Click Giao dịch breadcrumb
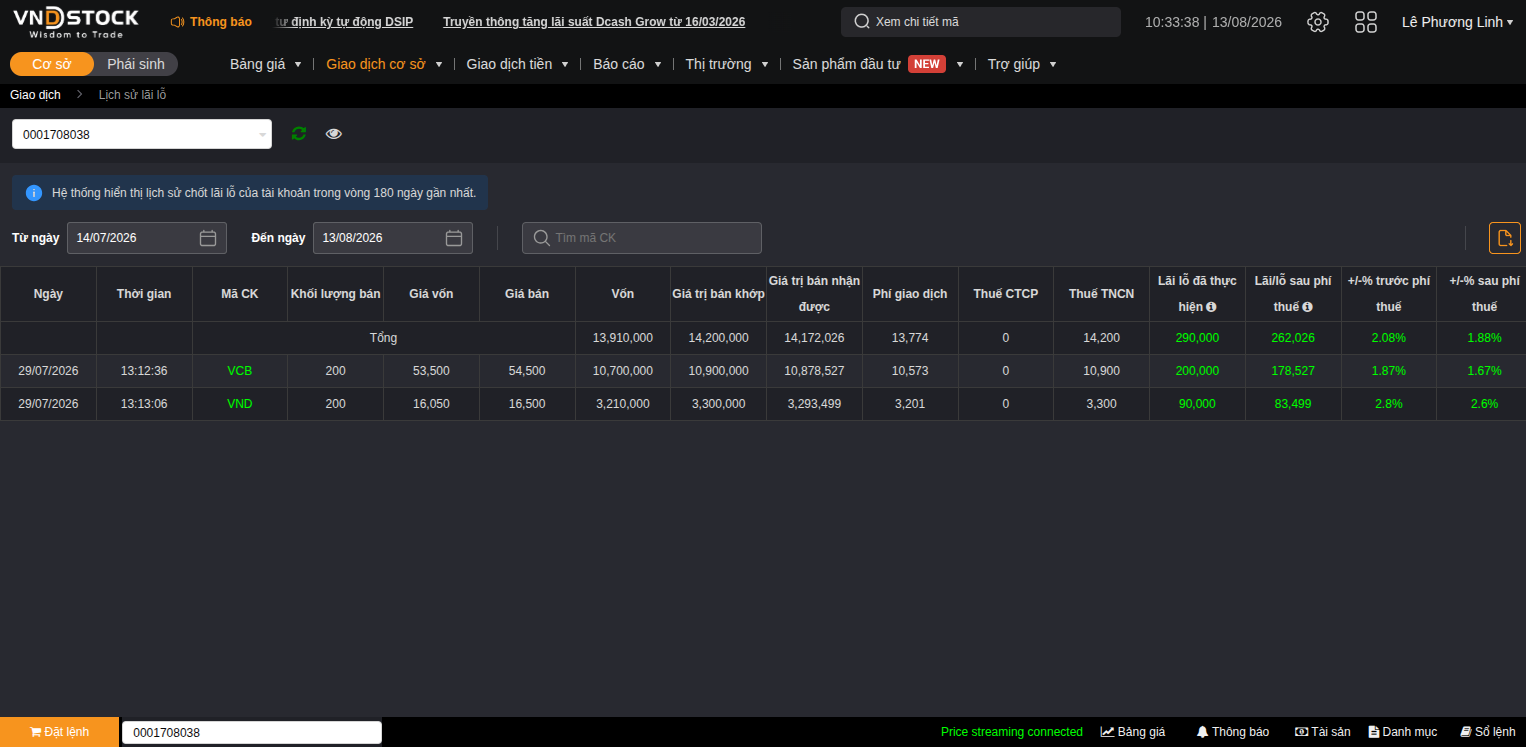 click(35, 95)
